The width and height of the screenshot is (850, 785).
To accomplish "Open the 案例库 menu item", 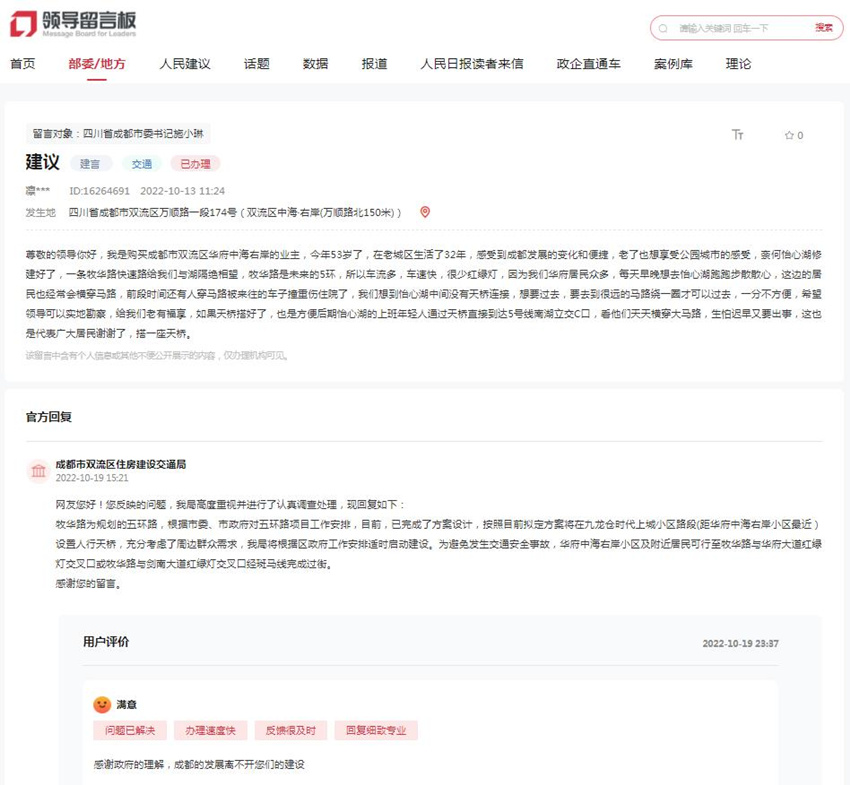I will click(x=673, y=64).
